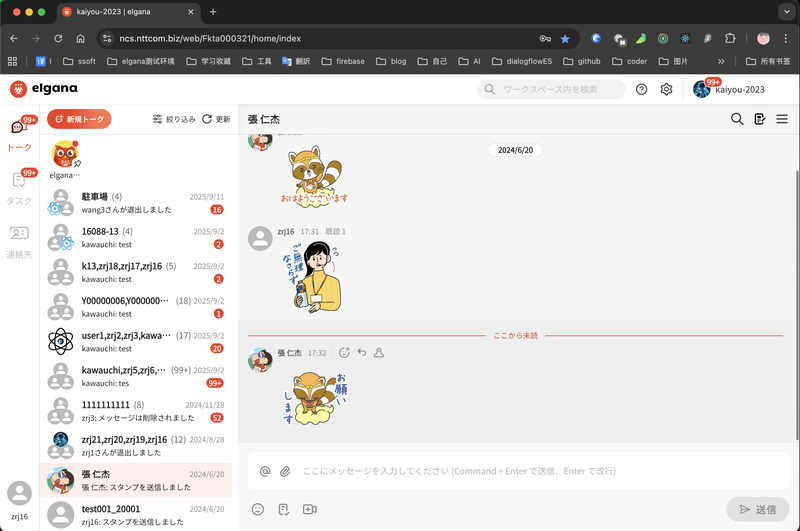
Task: Click the 既読 1 read status
Action: pyautogui.click(x=335, y=232)
